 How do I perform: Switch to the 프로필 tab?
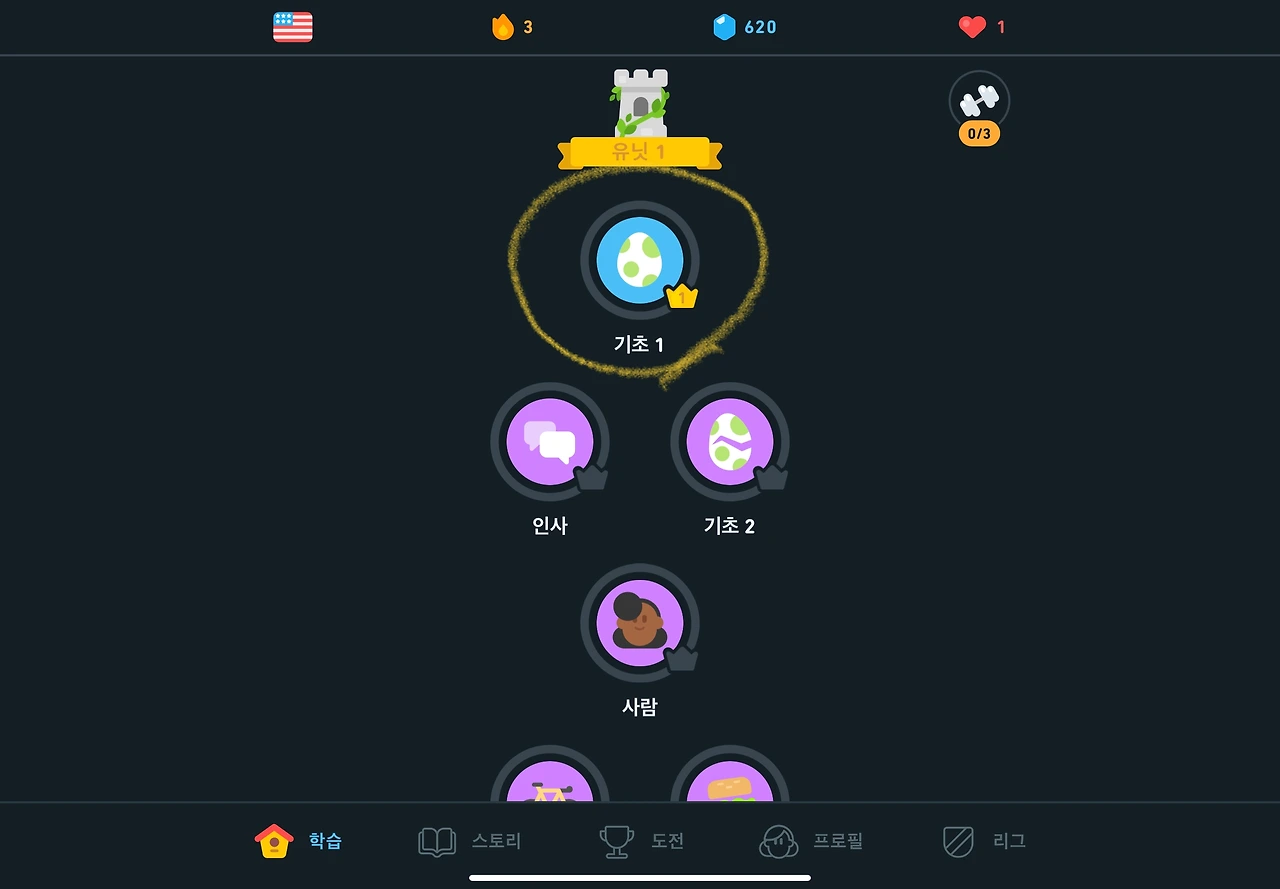(811, 841)
